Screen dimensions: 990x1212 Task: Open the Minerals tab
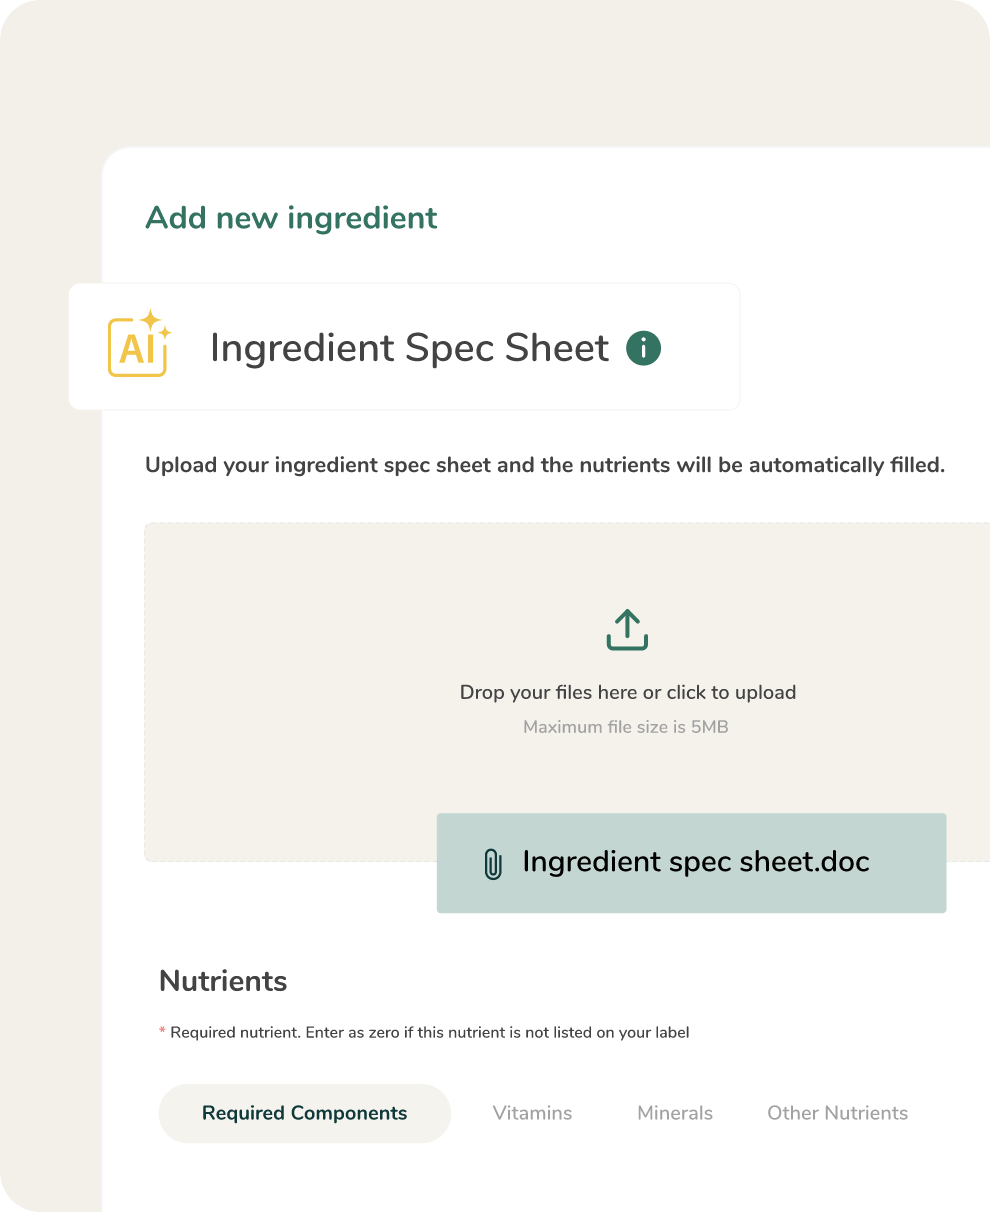[x=675, y=1113]
